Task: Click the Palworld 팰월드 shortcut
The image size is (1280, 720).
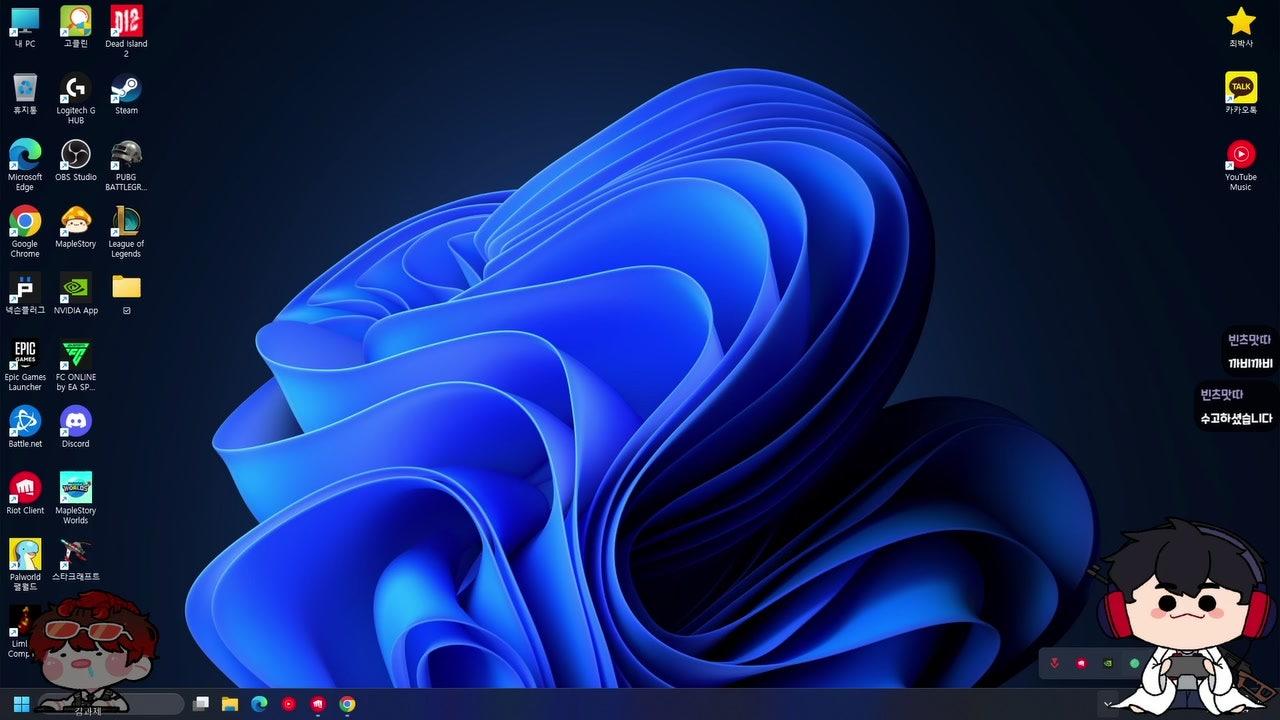Action: tap(25, 565)
